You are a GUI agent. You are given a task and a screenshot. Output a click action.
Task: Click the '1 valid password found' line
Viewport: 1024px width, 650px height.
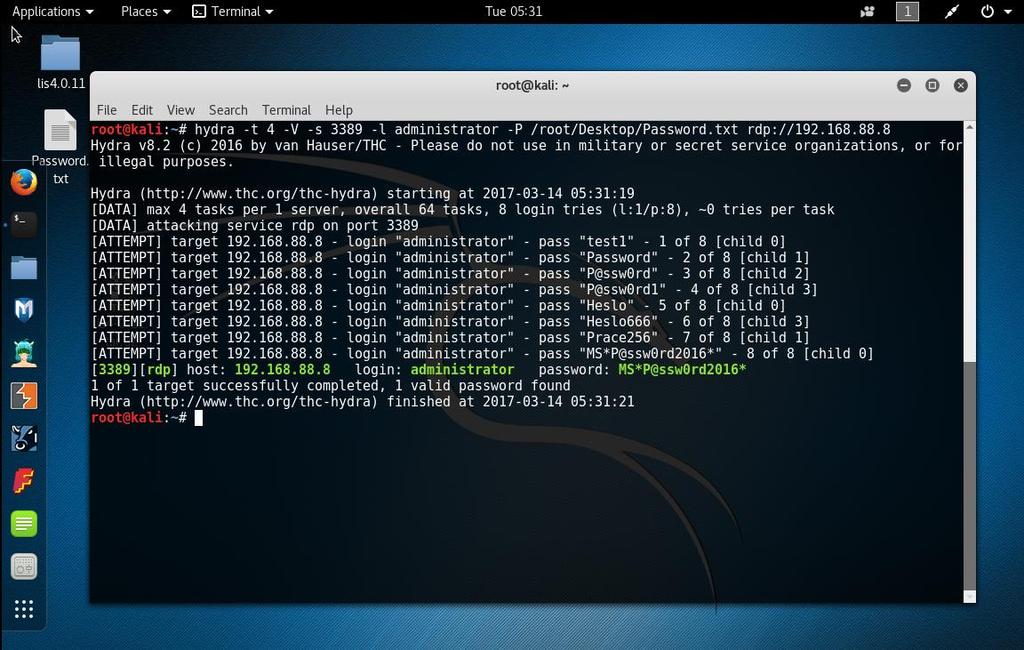[x=330, y=385]
